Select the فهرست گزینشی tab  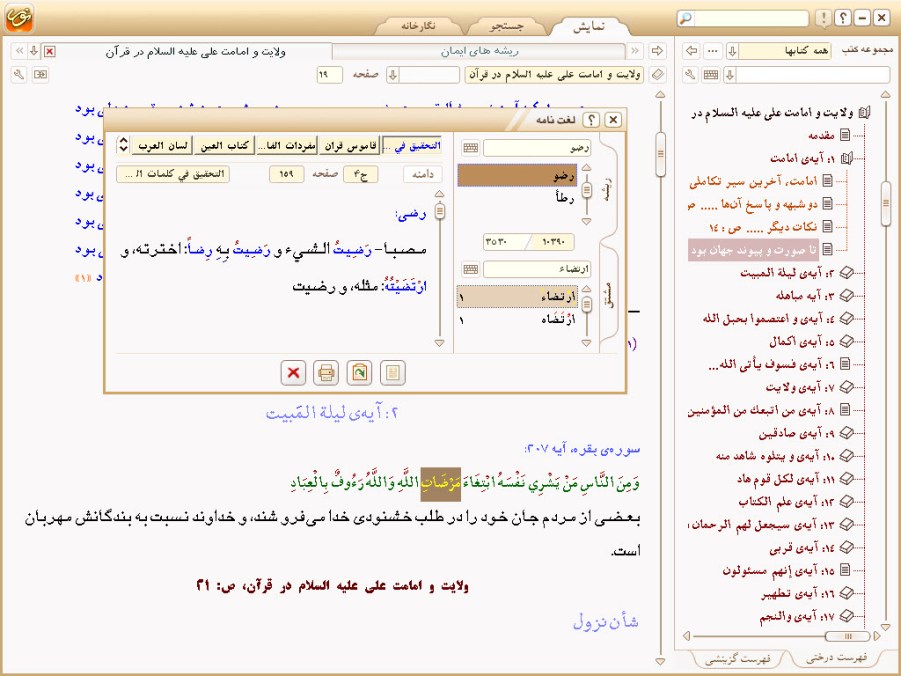[x=738, y=659]
